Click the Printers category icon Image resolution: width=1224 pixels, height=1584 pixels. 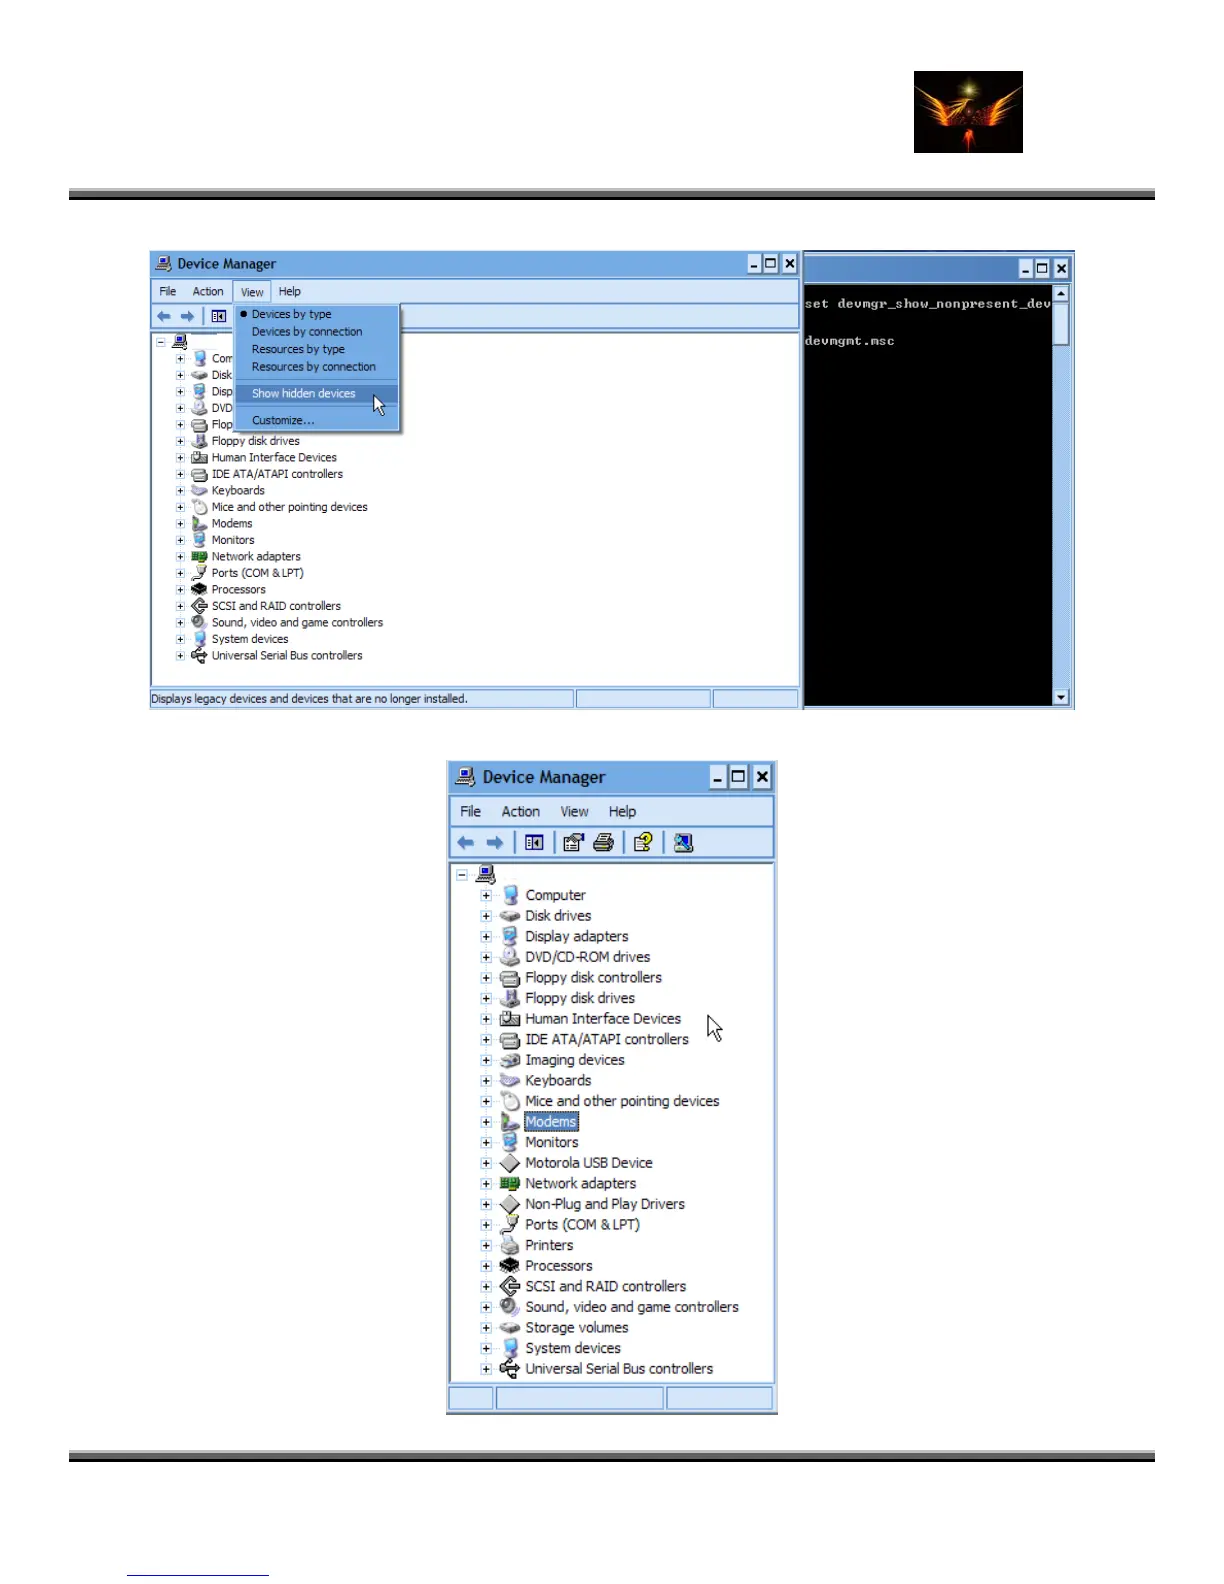pyautogui.click(x=510, y=1245)
